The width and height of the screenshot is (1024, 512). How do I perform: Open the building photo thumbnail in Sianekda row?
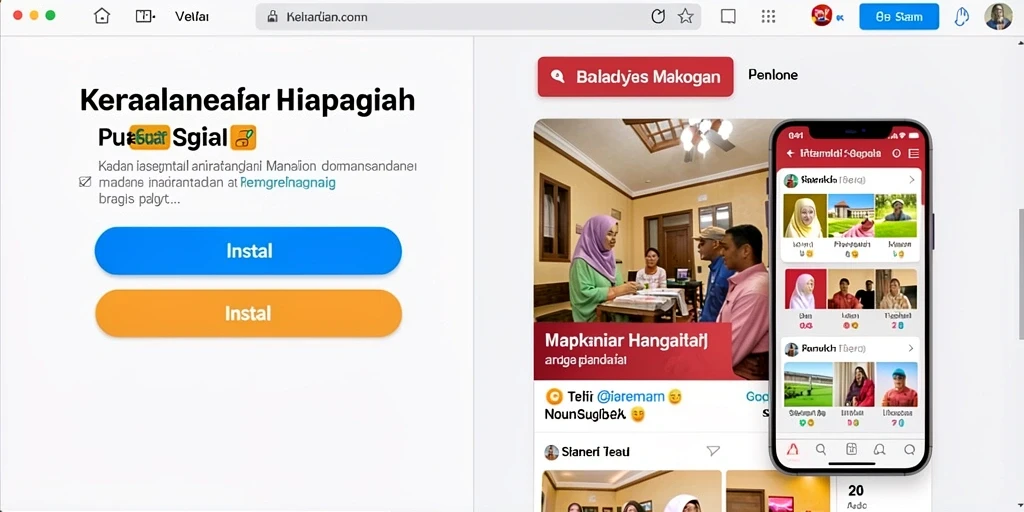point(851,216)
